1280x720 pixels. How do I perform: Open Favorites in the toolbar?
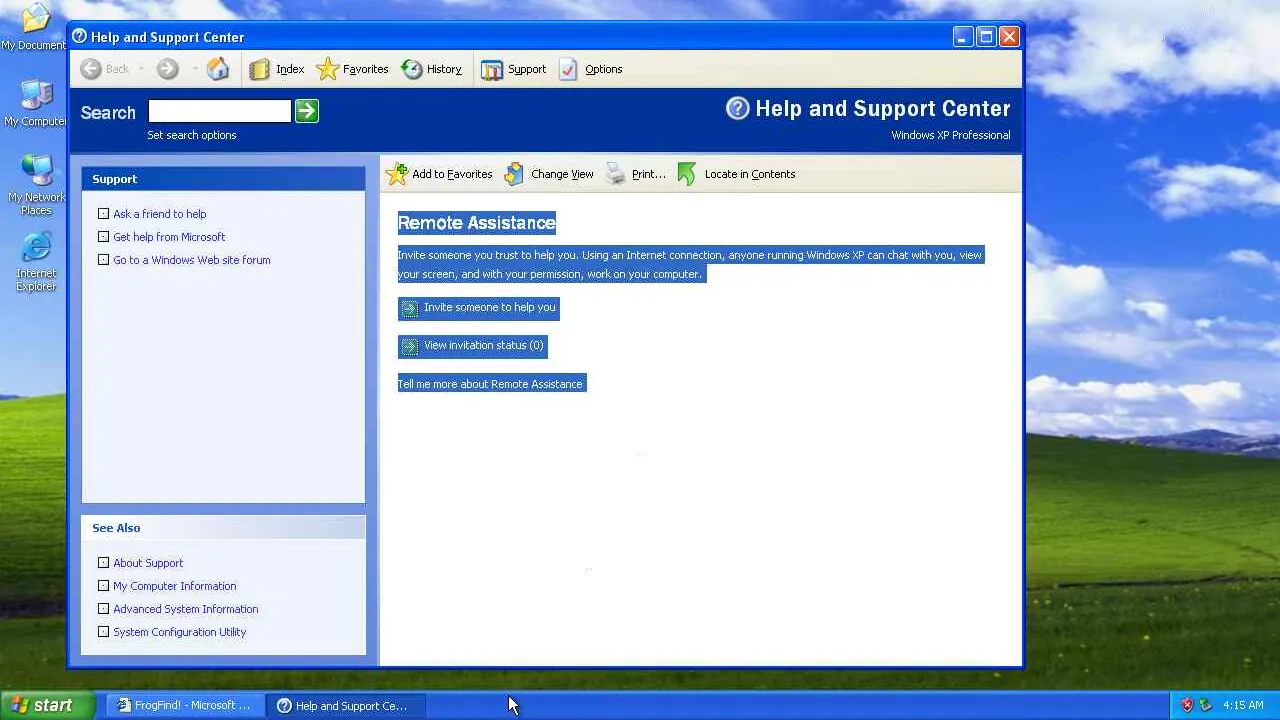[x=352, y=69]
